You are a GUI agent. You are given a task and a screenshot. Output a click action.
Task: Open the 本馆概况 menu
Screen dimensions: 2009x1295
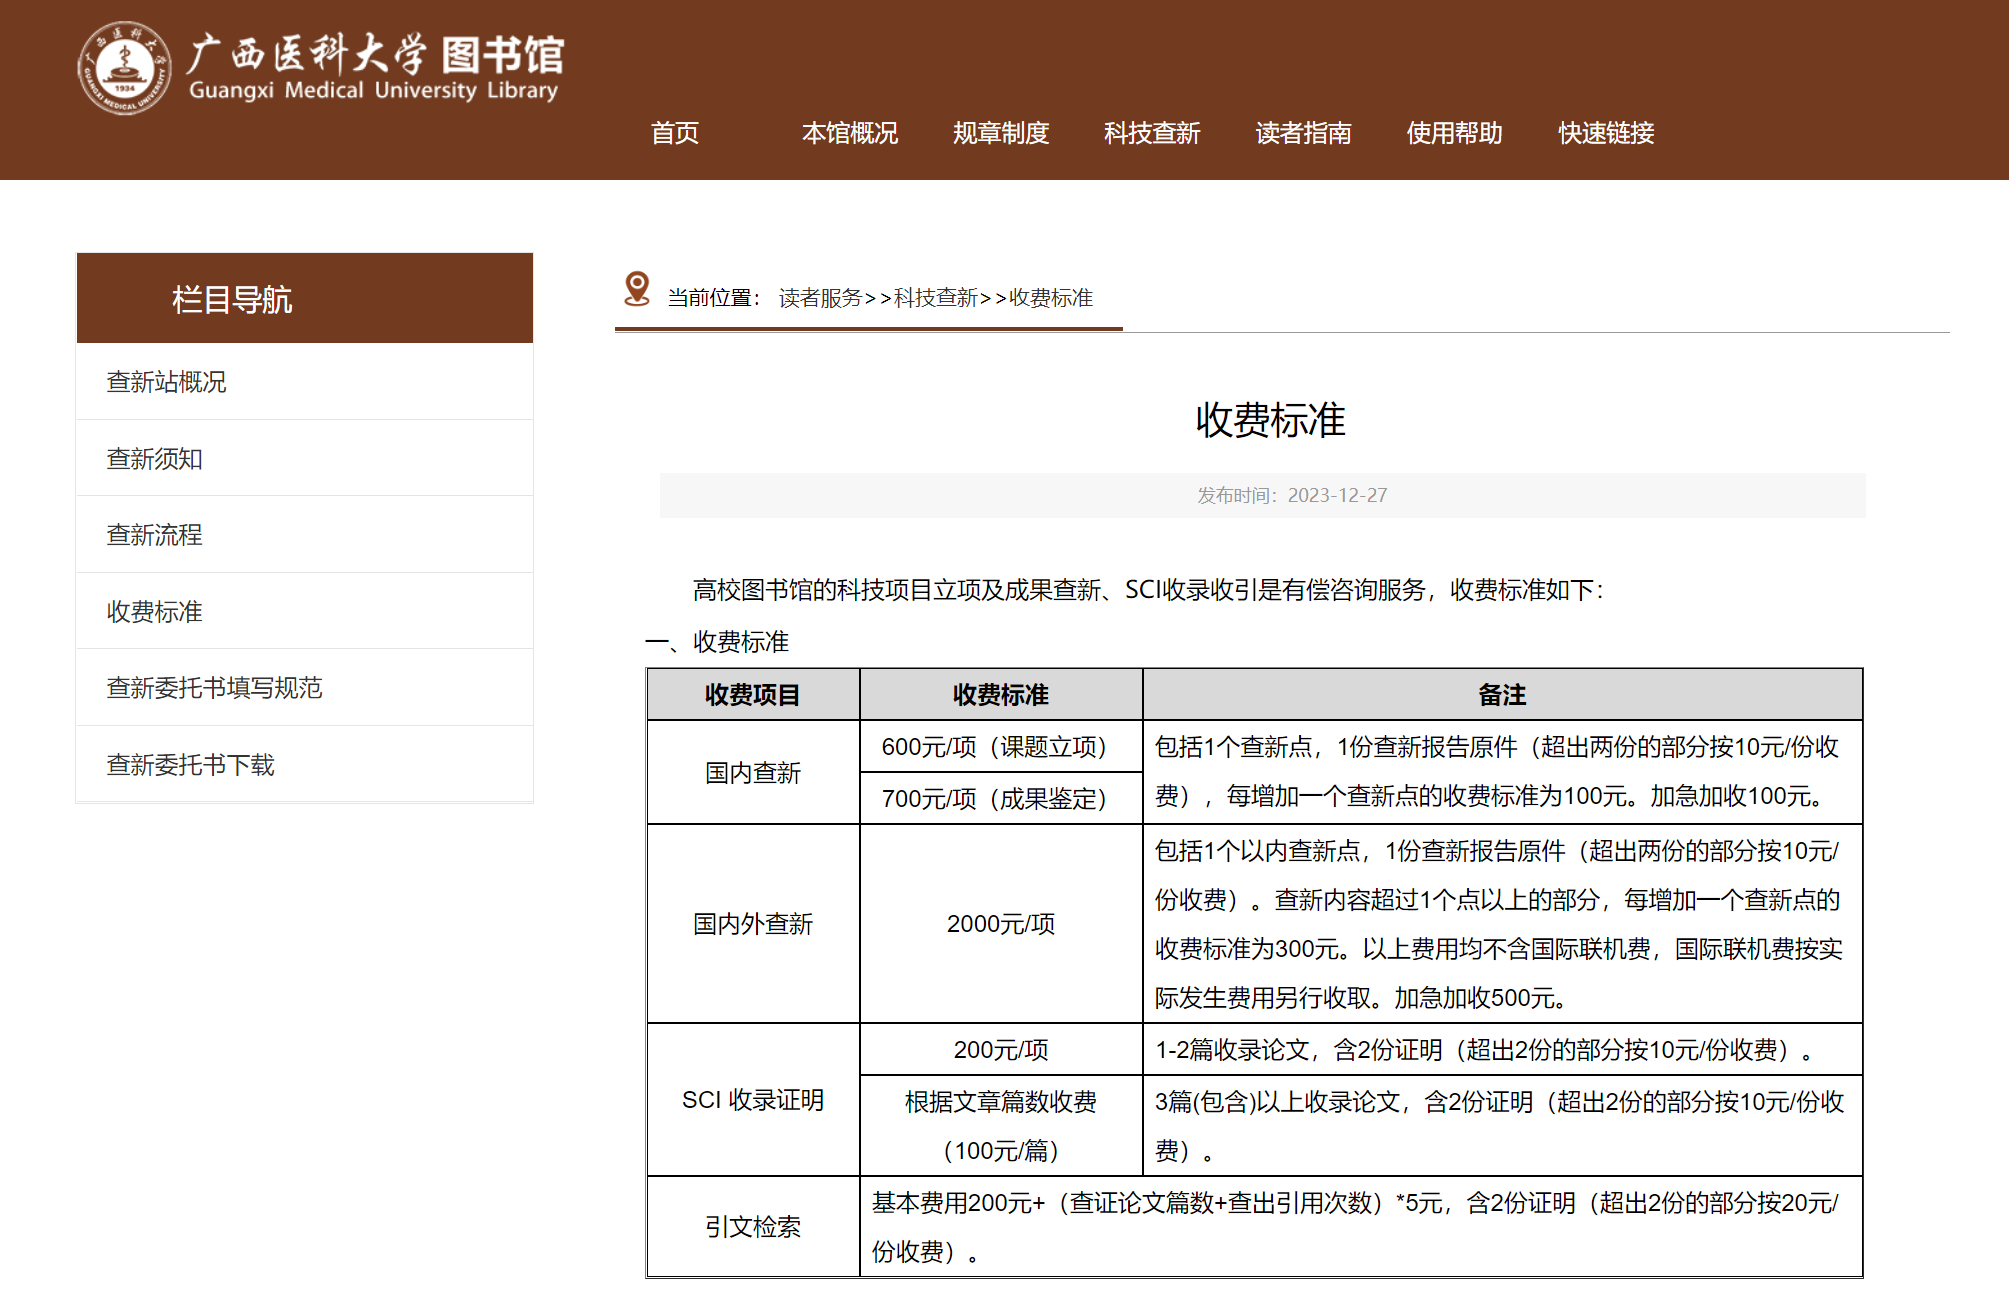click(x=850, y=133)
